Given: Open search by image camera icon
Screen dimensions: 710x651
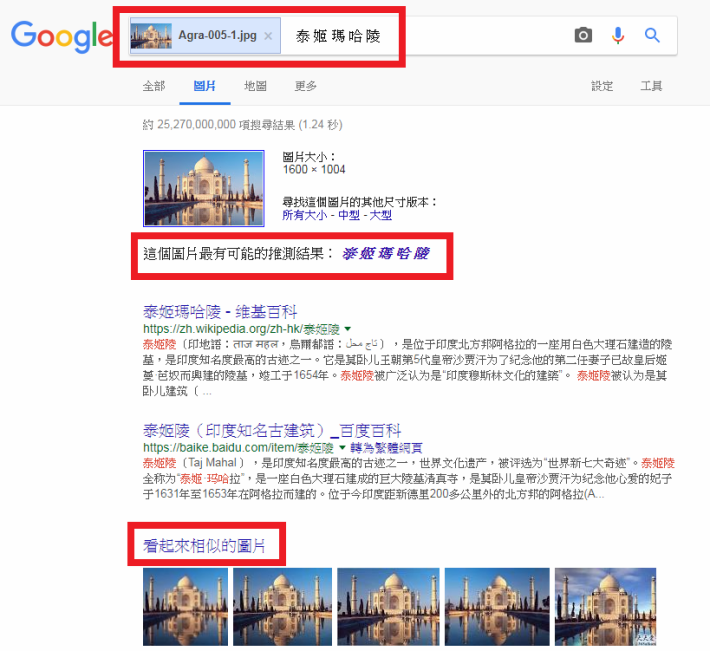Looking at the screenshot, I should [583, 35].
